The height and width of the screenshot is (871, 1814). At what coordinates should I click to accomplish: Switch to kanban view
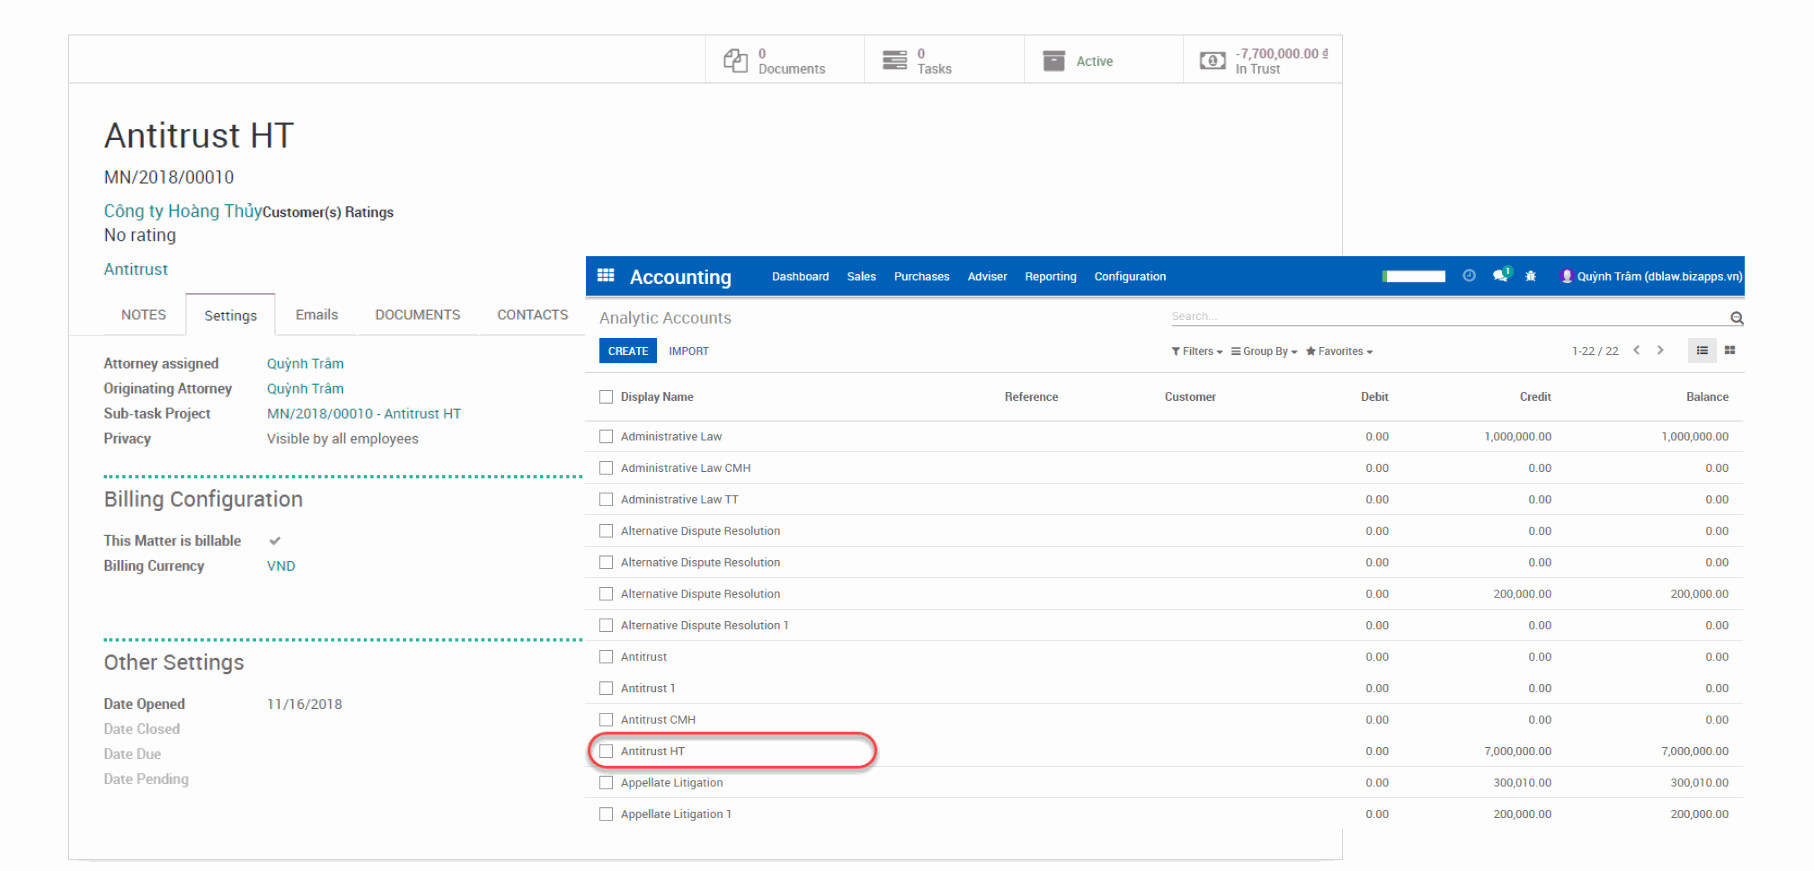coord(1730,350)
